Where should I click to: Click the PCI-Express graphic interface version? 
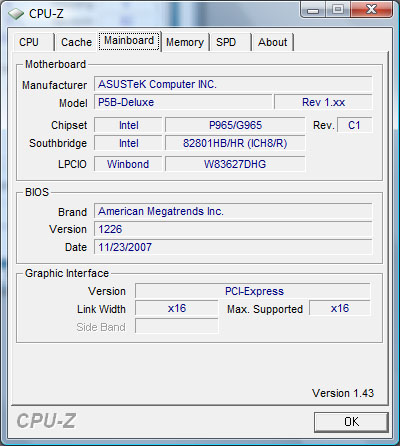[x=253, y=291]
